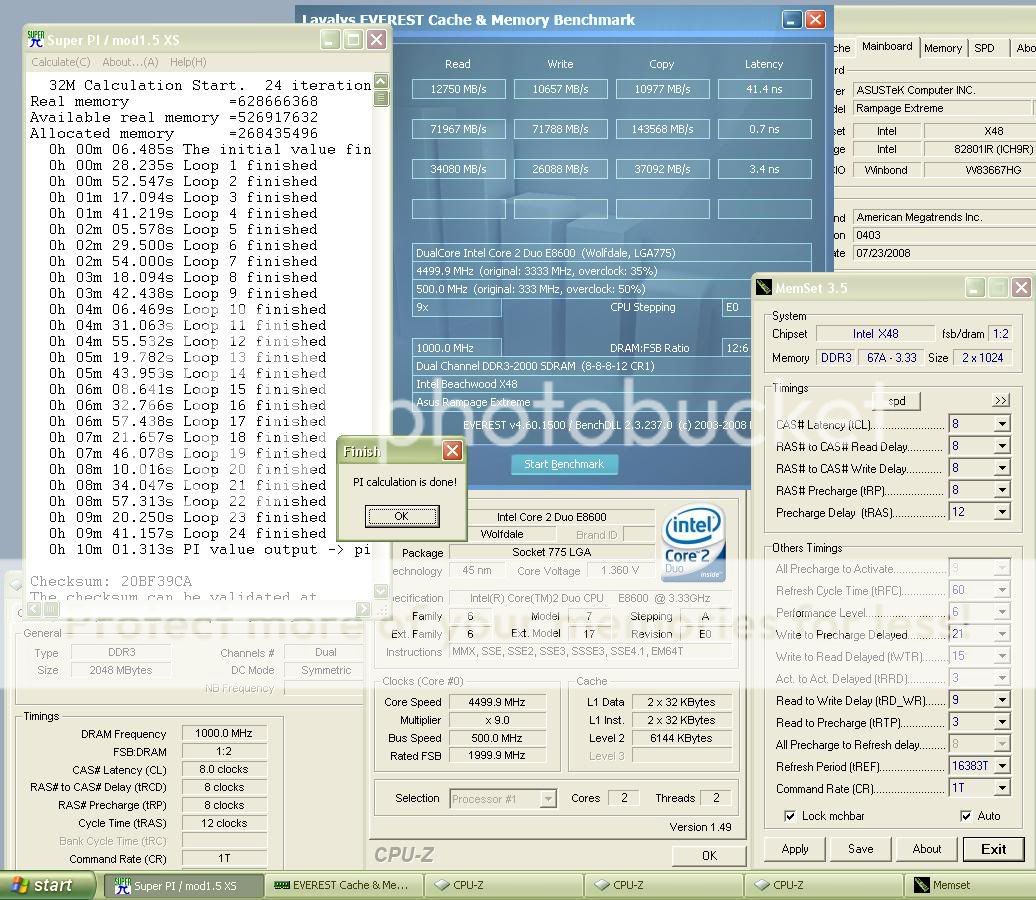1036x900 pixels.
Task: Click Super PI horizontal scrollbar right arrow
Action: pos(363,609)
